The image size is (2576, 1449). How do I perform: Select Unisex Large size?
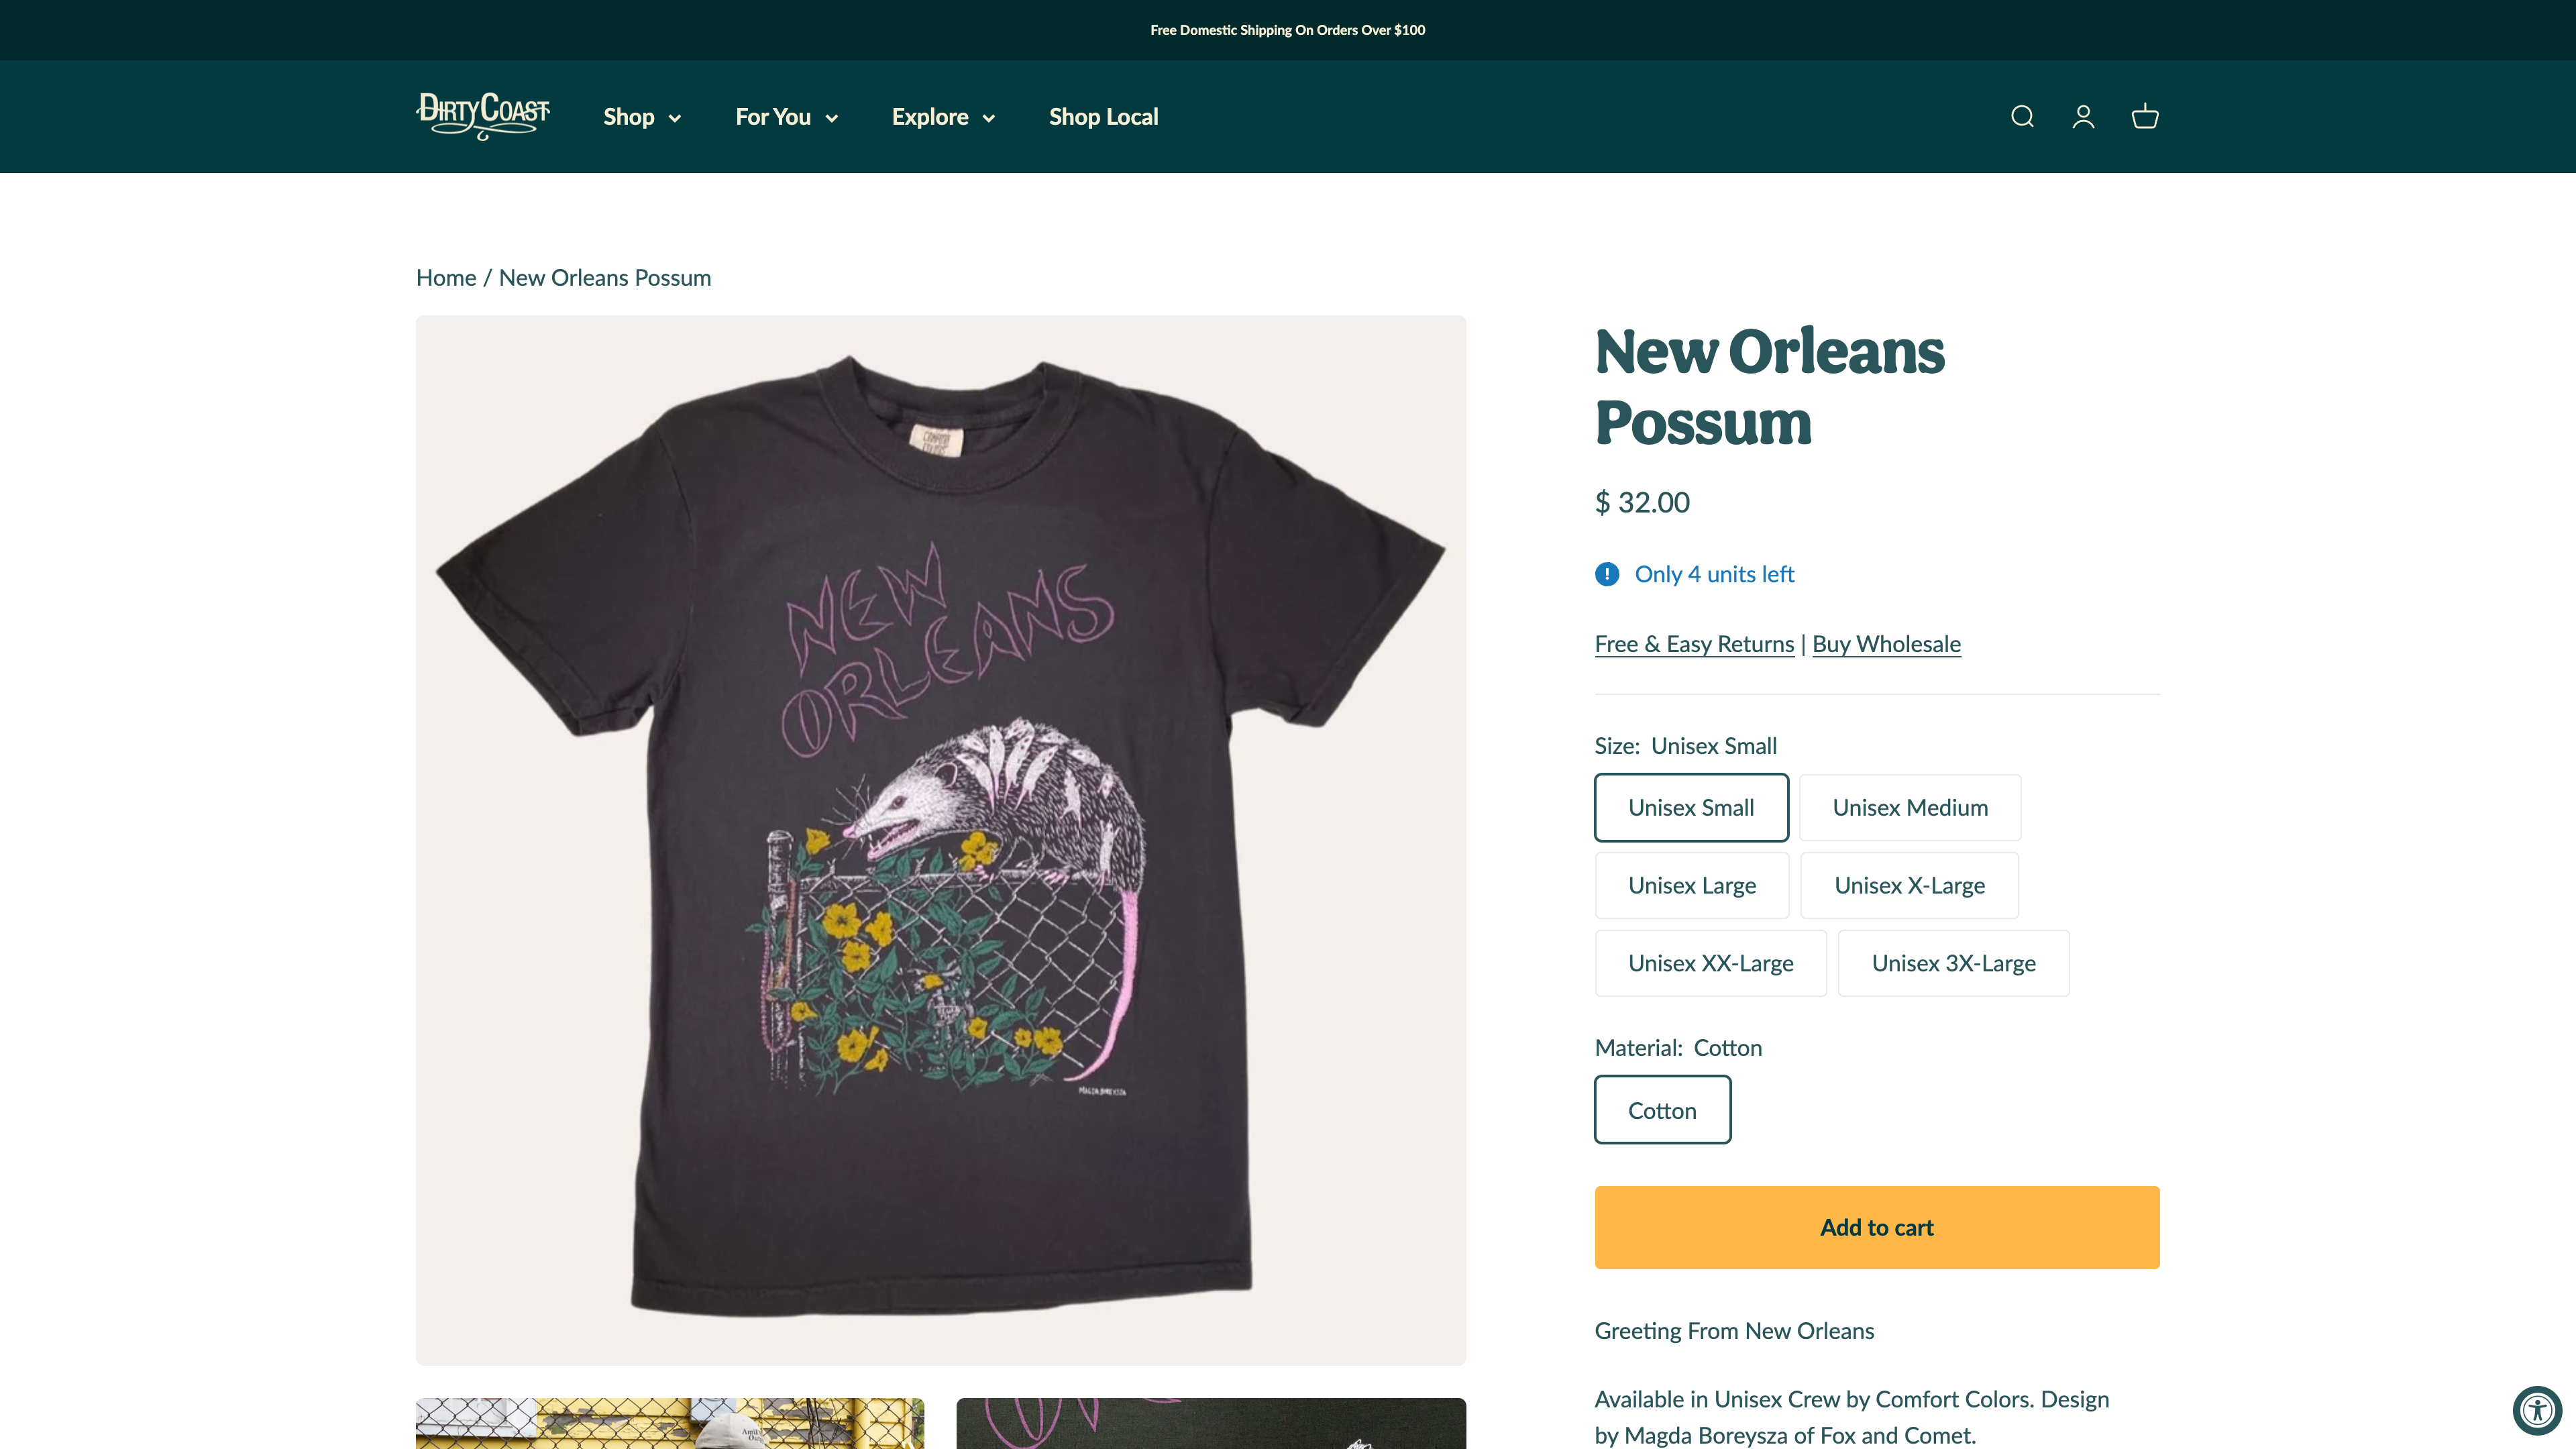pos(1691,885)
